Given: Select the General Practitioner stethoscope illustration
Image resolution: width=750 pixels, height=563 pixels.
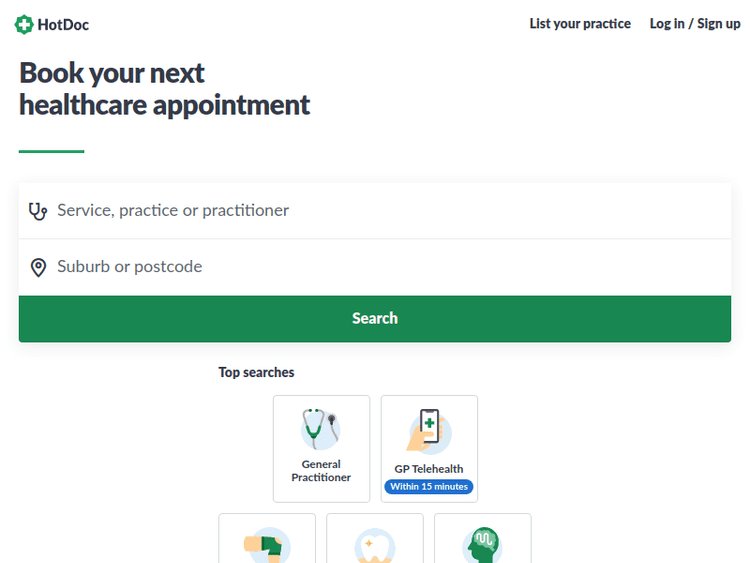Looking at the screenshot, I should click(x=321, y=429).
